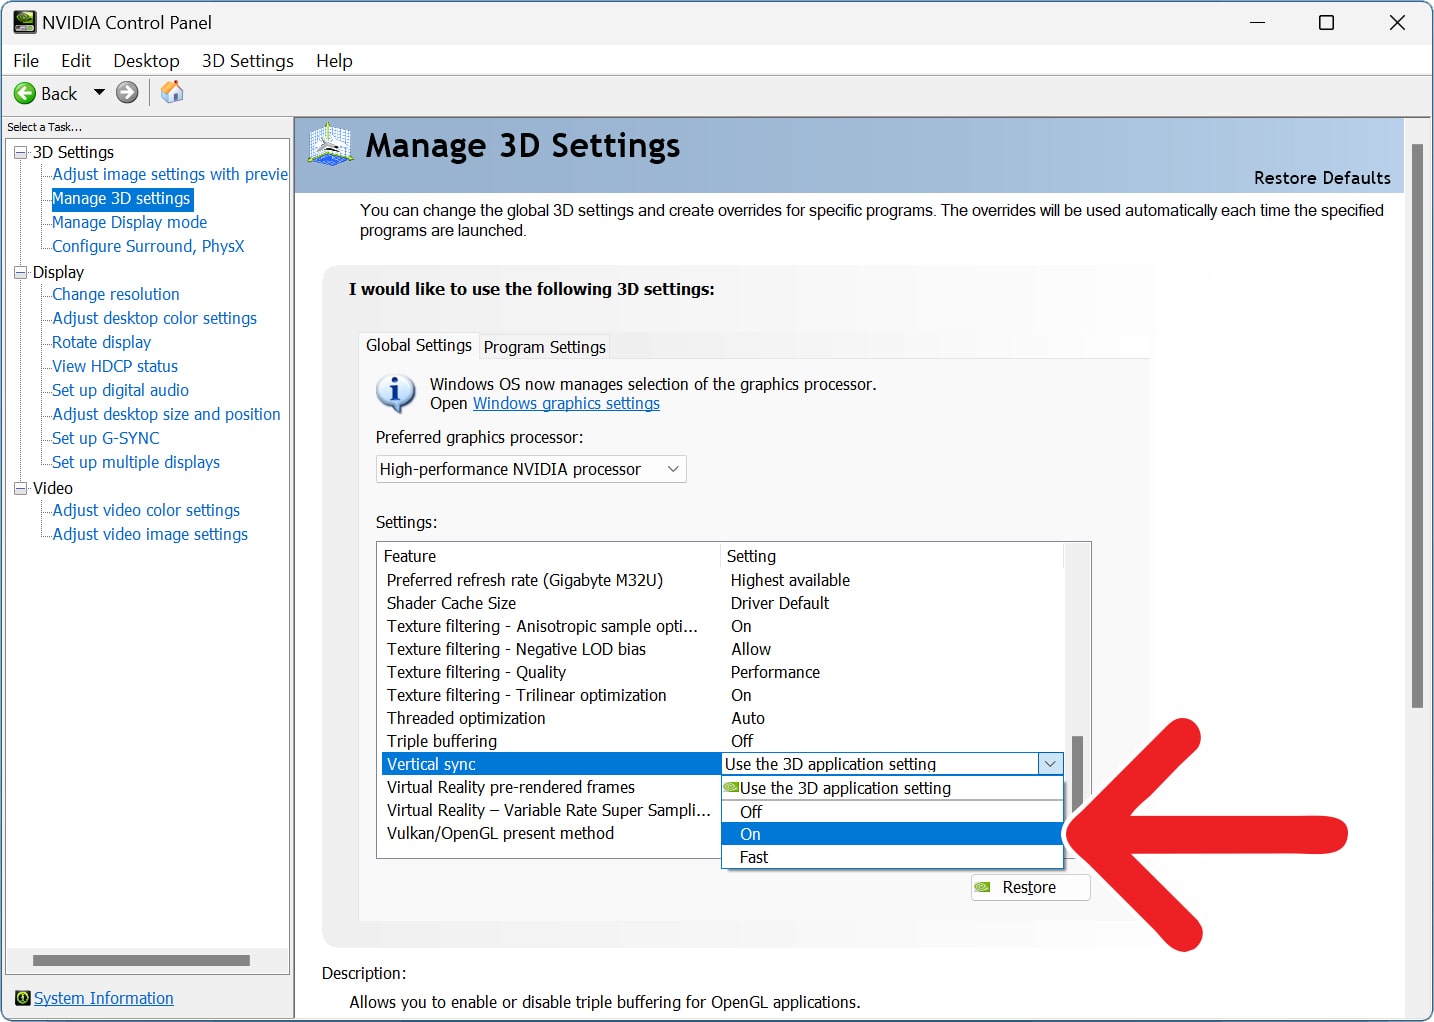1434x1022 pixels.
Task: Click the settings list vertical scrollbar thumb
Action: tap(1077, 774)
